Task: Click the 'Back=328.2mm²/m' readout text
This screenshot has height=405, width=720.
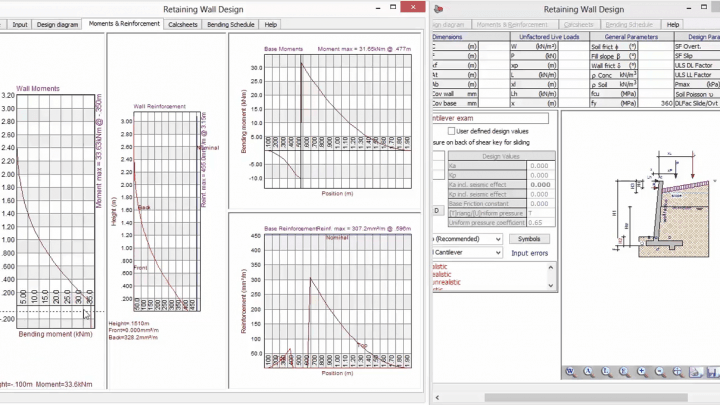Action: (x=133, y=338)
